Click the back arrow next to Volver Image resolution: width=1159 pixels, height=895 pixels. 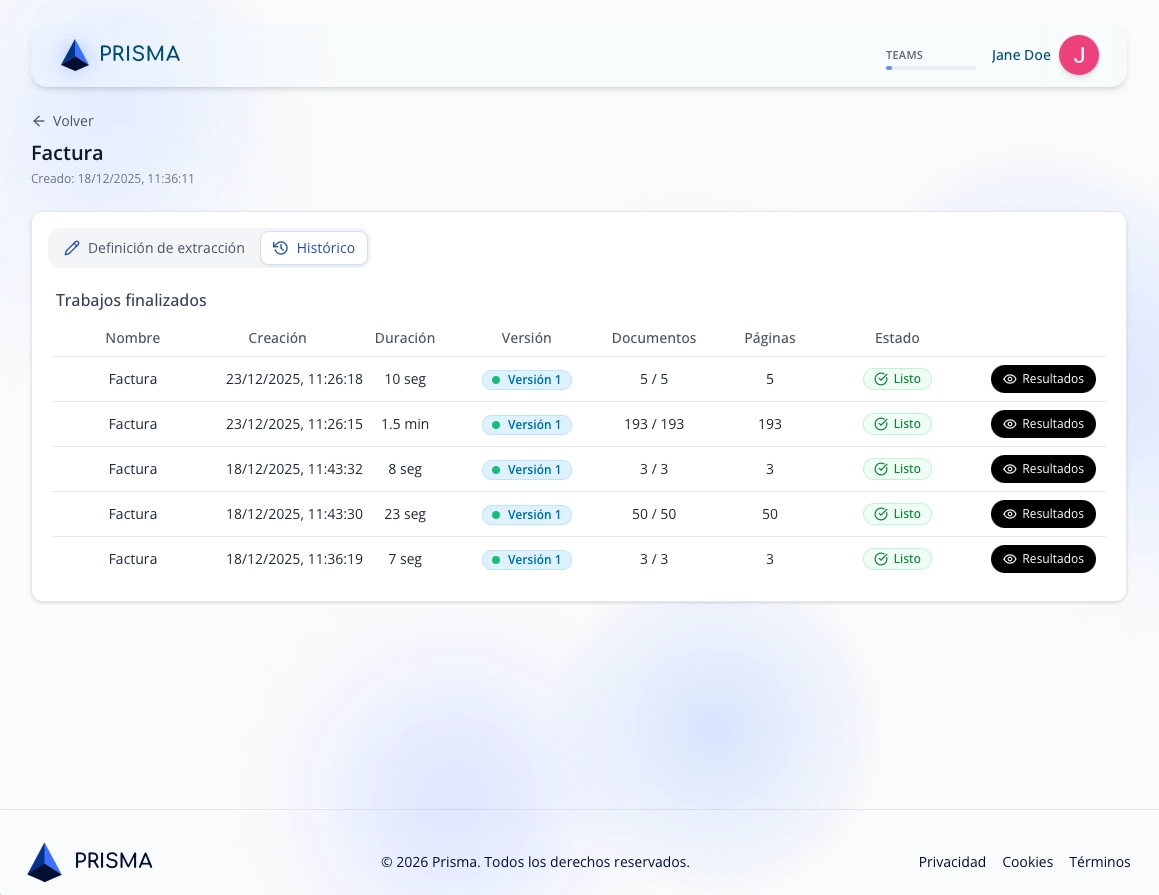tap(38, 120)
